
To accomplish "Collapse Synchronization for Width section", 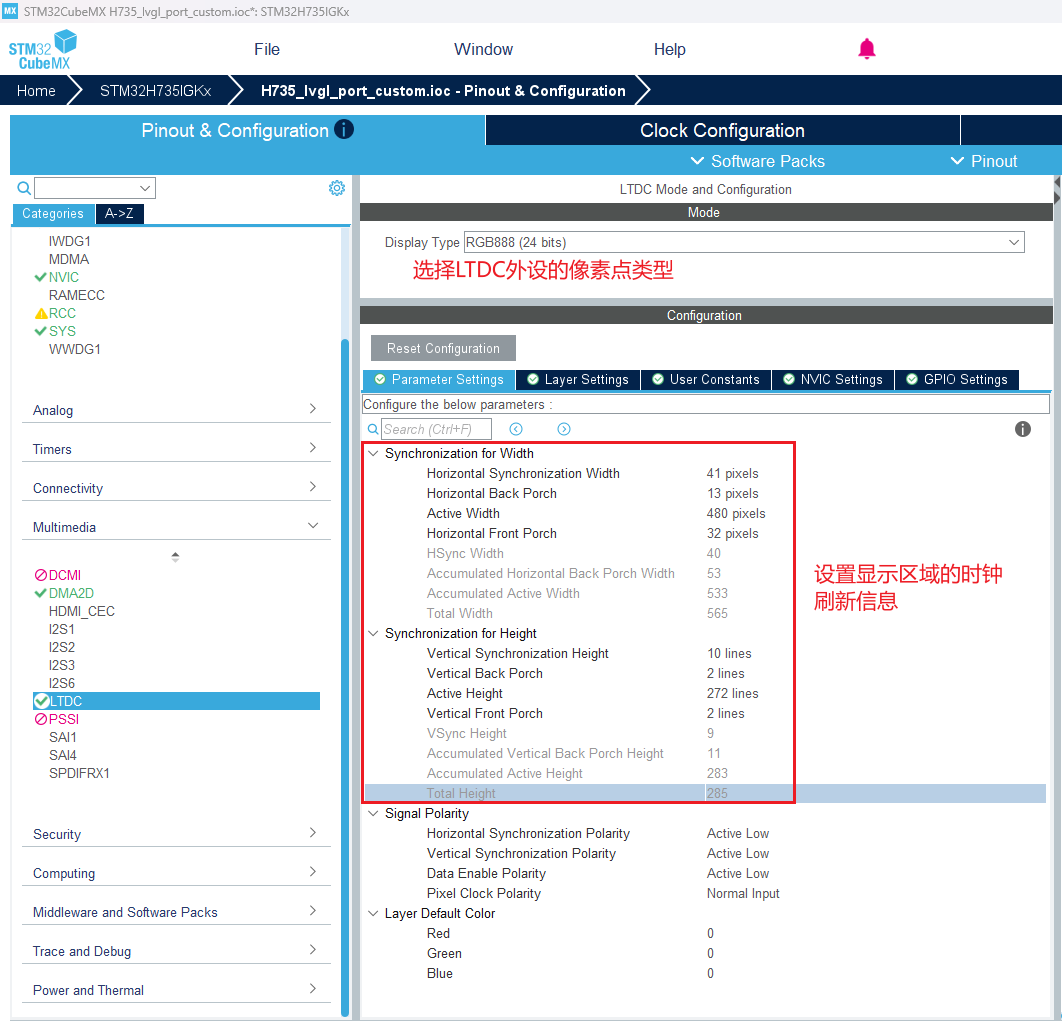I will 373,453.
